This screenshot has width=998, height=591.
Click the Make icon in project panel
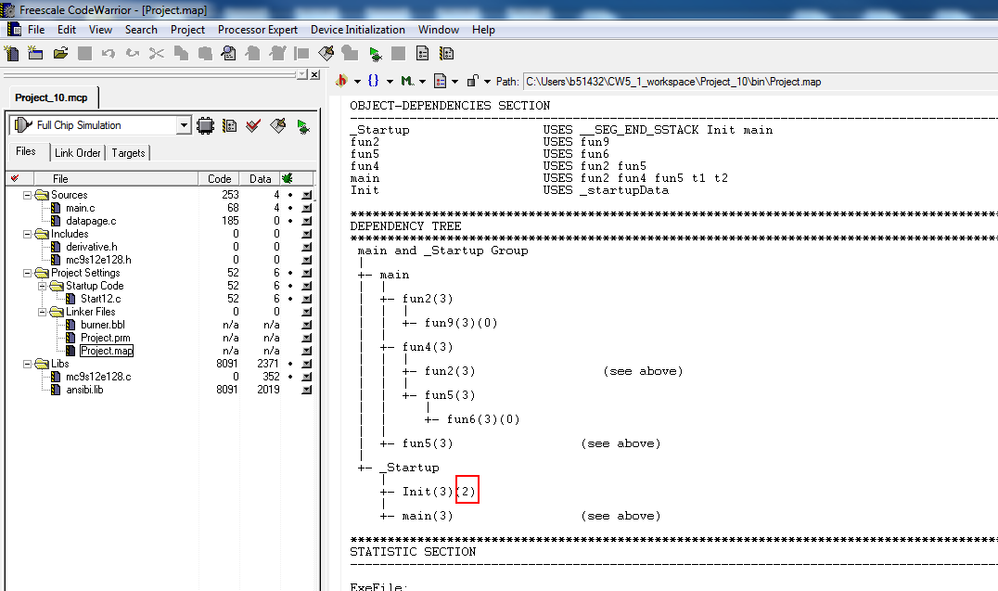[278, 125]
